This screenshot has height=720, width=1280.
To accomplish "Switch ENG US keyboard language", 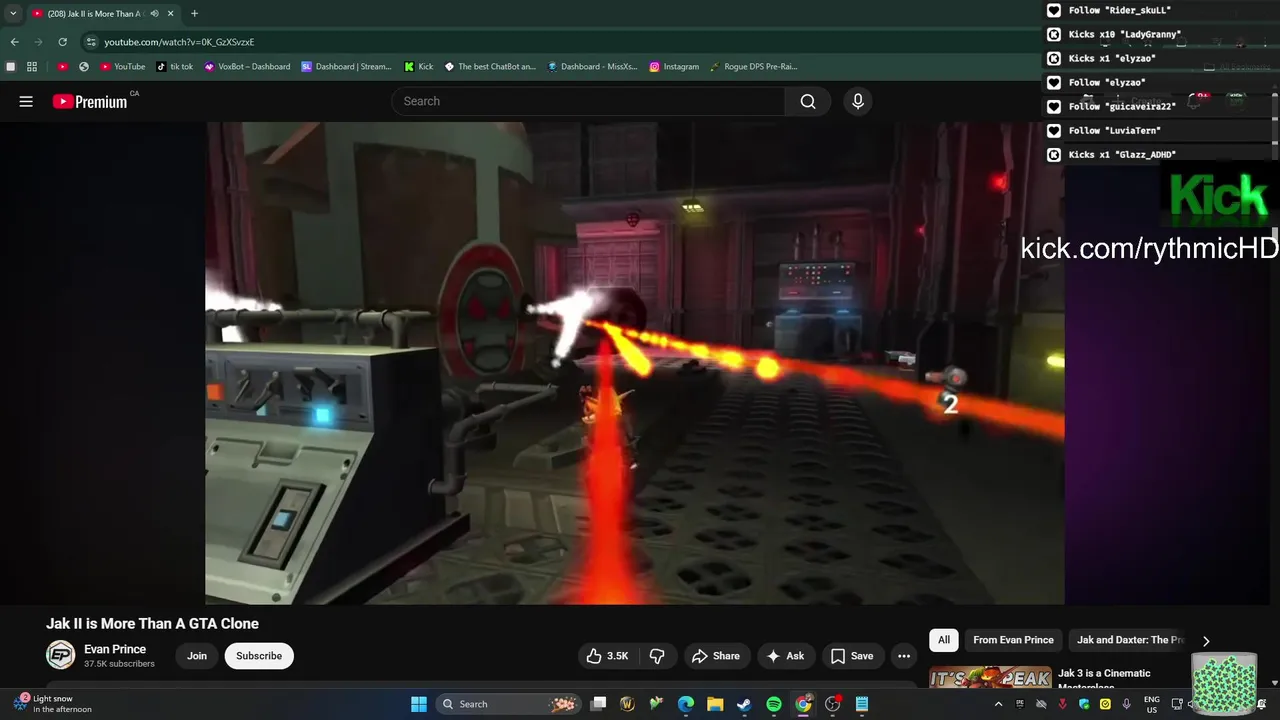I will [x=1152, y=704].
